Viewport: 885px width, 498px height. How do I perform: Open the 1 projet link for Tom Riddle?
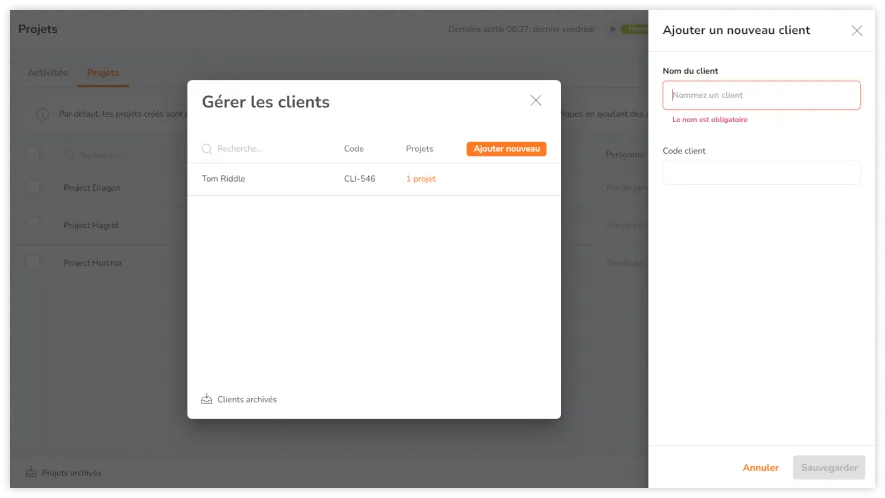420,178
